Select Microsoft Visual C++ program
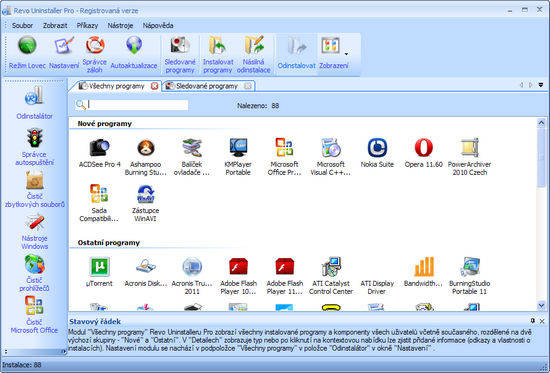Viewport: 550px width, 373px height. 330,157
